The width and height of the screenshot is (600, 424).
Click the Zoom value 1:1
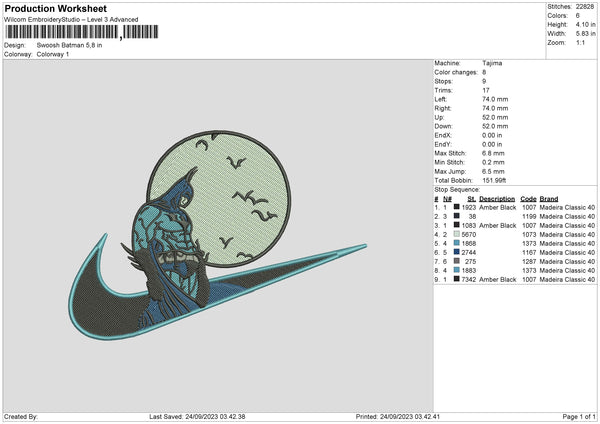580,42
